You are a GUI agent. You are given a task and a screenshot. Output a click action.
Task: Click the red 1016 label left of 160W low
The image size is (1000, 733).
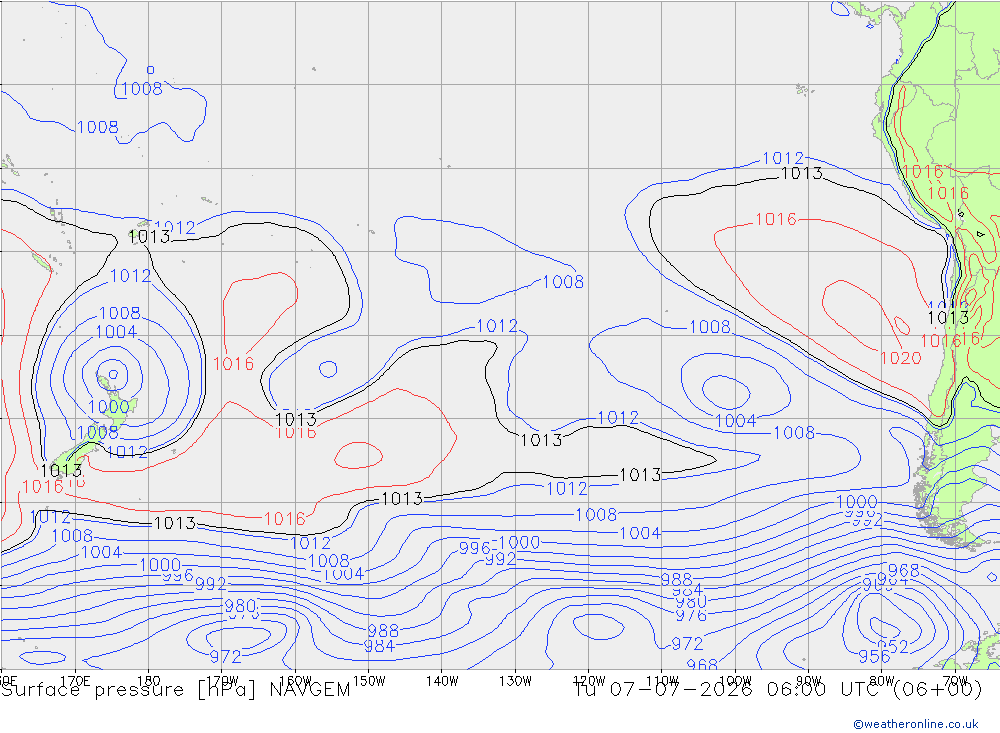click(233, 364)
